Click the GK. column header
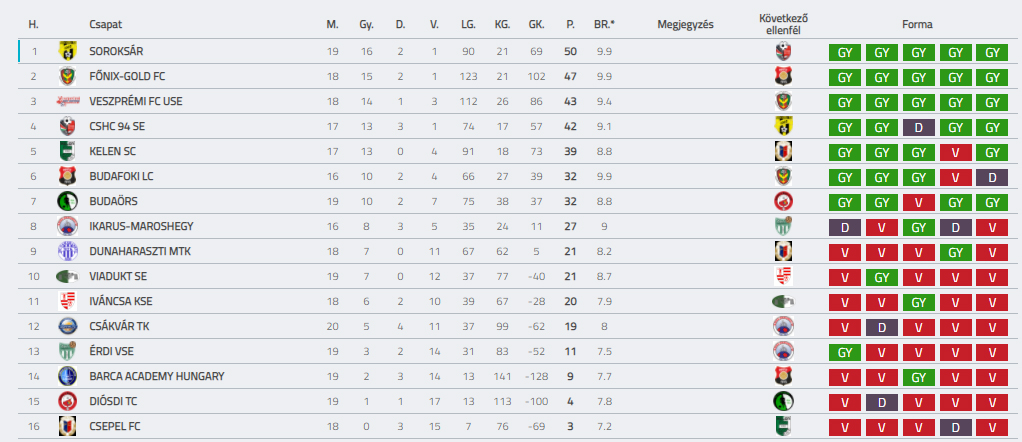This screenshot has height=442, width=1022. (536, 24)
